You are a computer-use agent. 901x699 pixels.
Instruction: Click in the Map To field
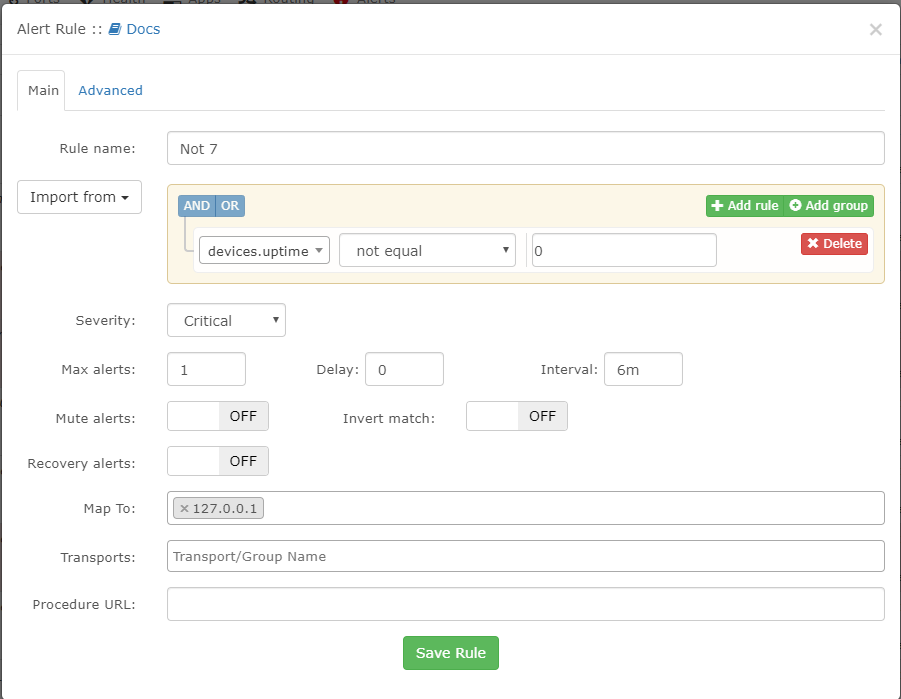[525, 508]
